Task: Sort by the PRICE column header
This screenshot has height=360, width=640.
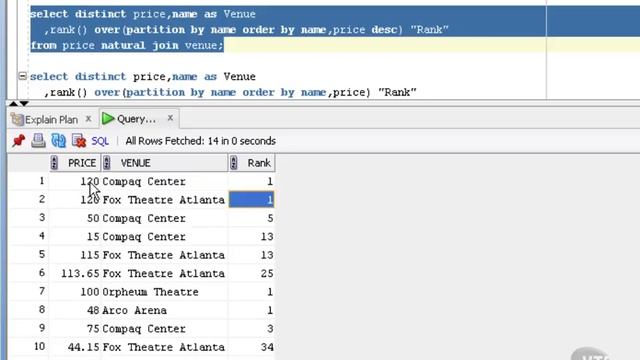Action: click(75, 163)
